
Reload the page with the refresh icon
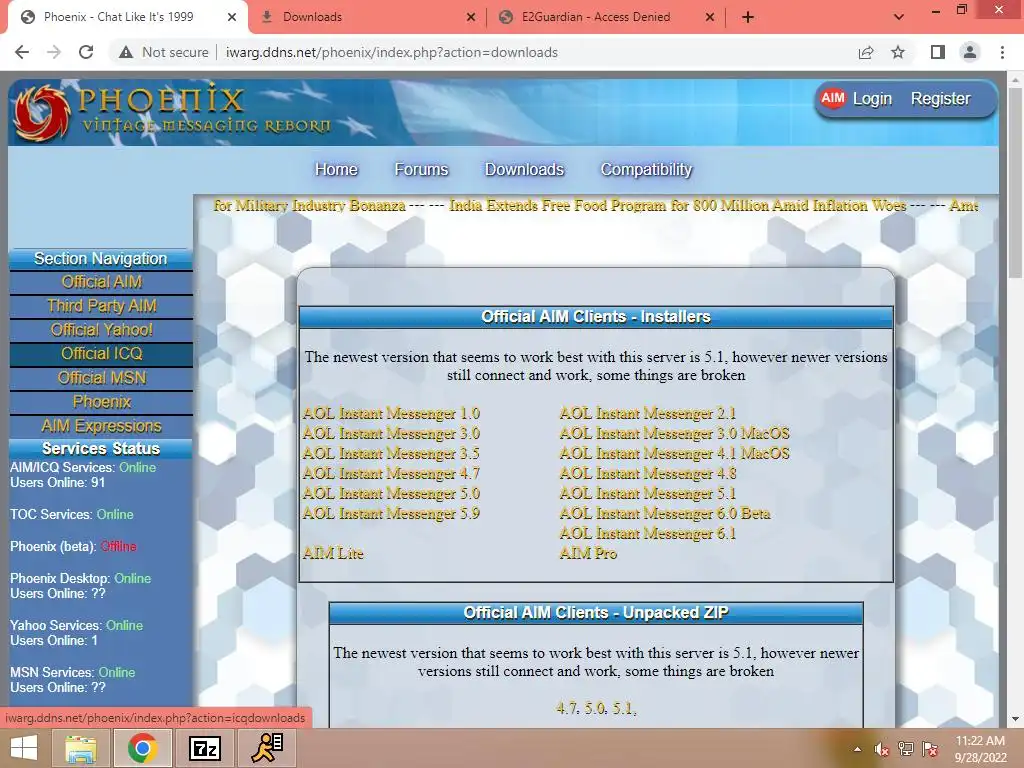pyautogui.click(x=86, y=52)
